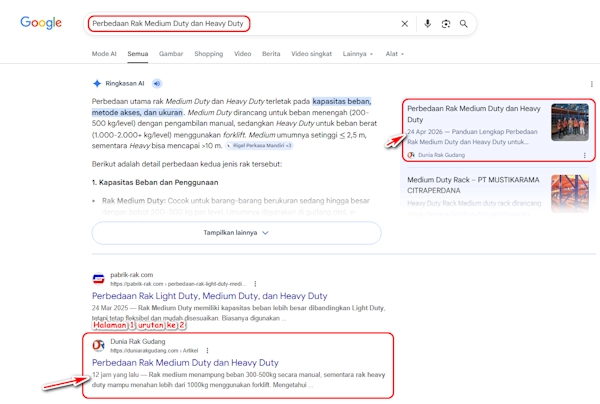Open the Video singkat tab
Screen dimensions: 600x404
tap(311, 54)
